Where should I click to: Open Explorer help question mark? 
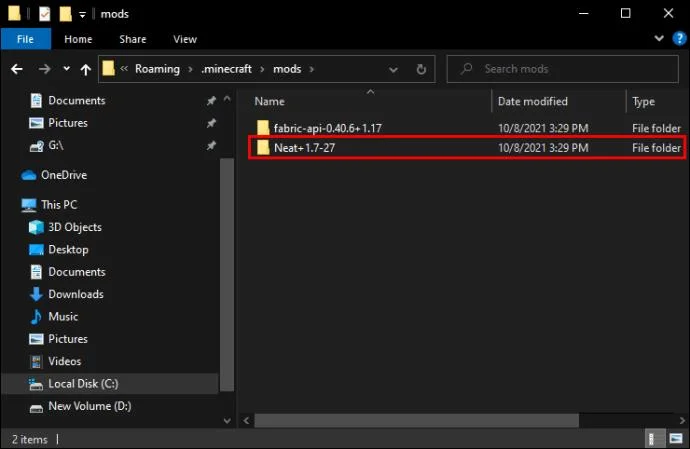tap(679, 39)
